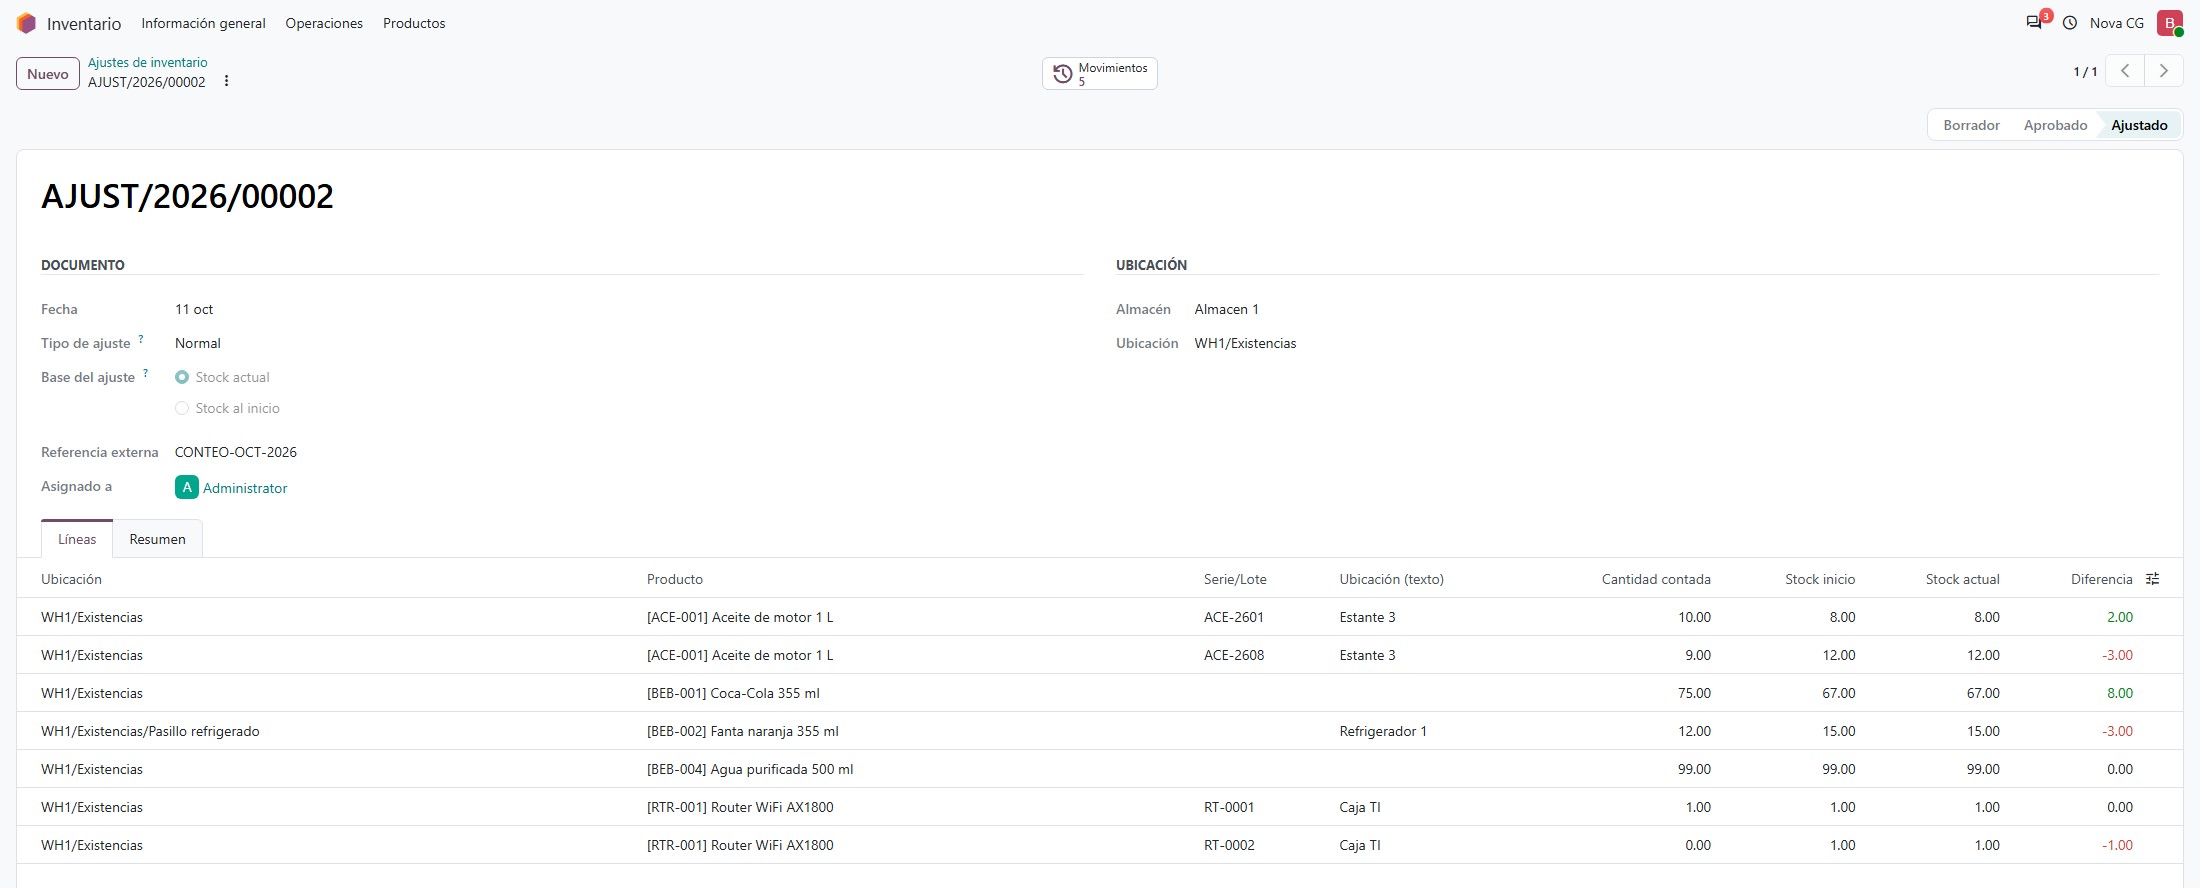The width and height of the screenshot is (2200, 888).
Task: Click the lot ACE-2601 cell
Action: (1234, 617)
